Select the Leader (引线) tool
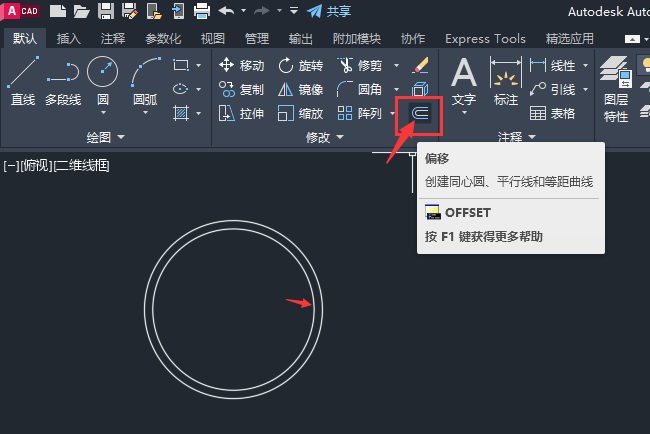 (x=553, y=89)
